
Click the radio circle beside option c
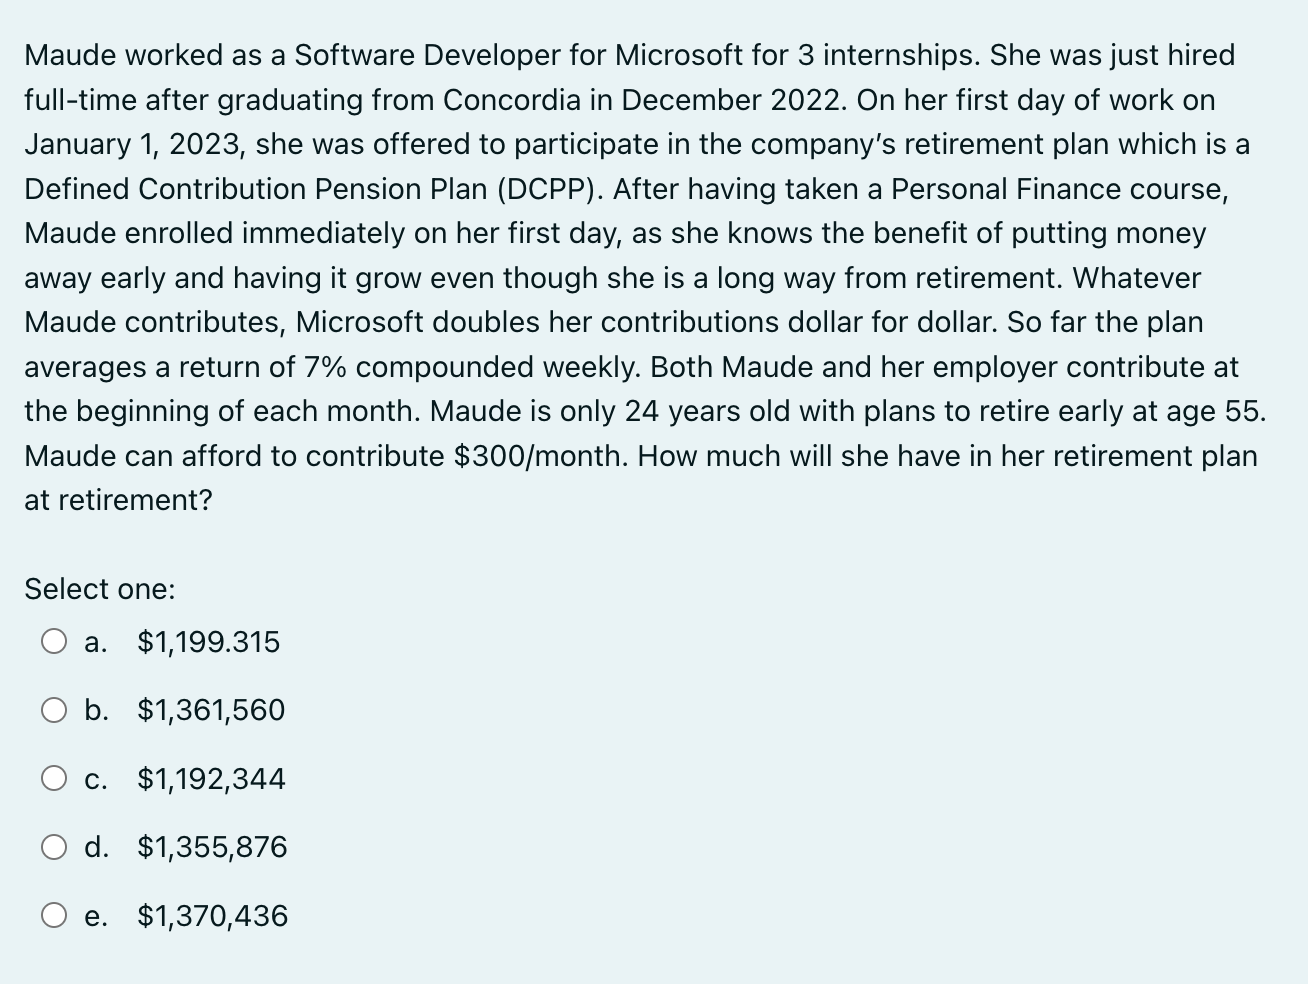(x=55, y=777)
